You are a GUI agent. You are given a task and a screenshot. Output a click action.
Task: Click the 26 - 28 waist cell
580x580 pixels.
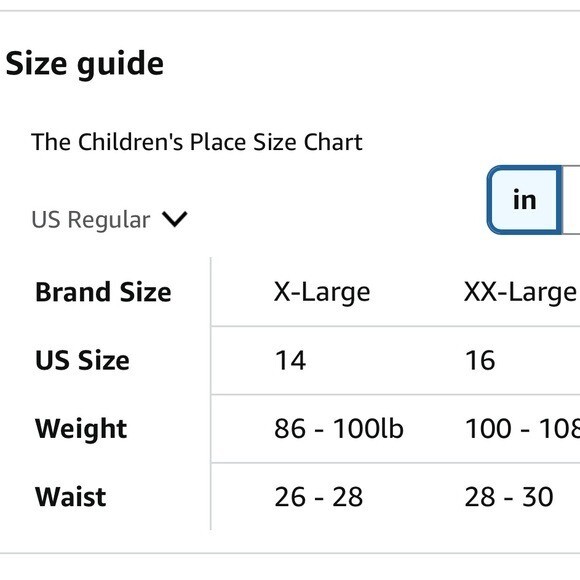click(x=318, y=497)
